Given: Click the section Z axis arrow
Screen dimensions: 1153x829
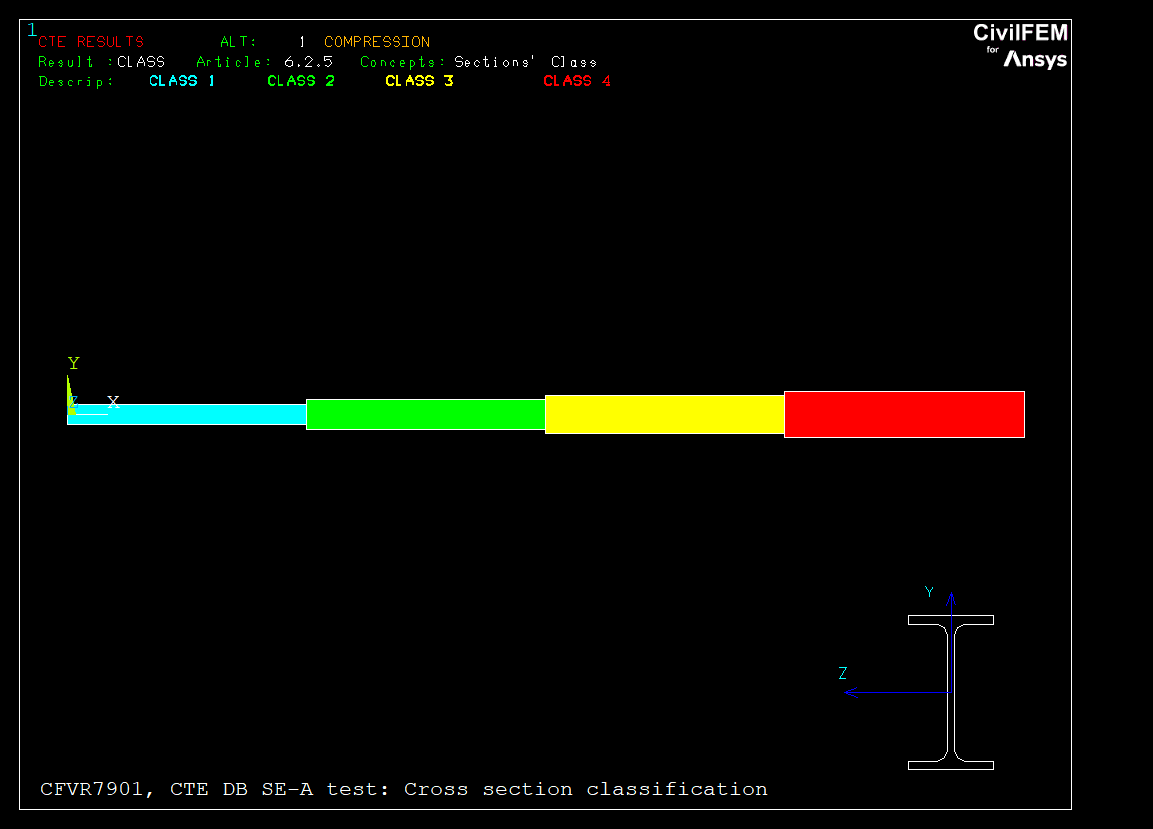Looking at the screenshot, I should point(897,692).
